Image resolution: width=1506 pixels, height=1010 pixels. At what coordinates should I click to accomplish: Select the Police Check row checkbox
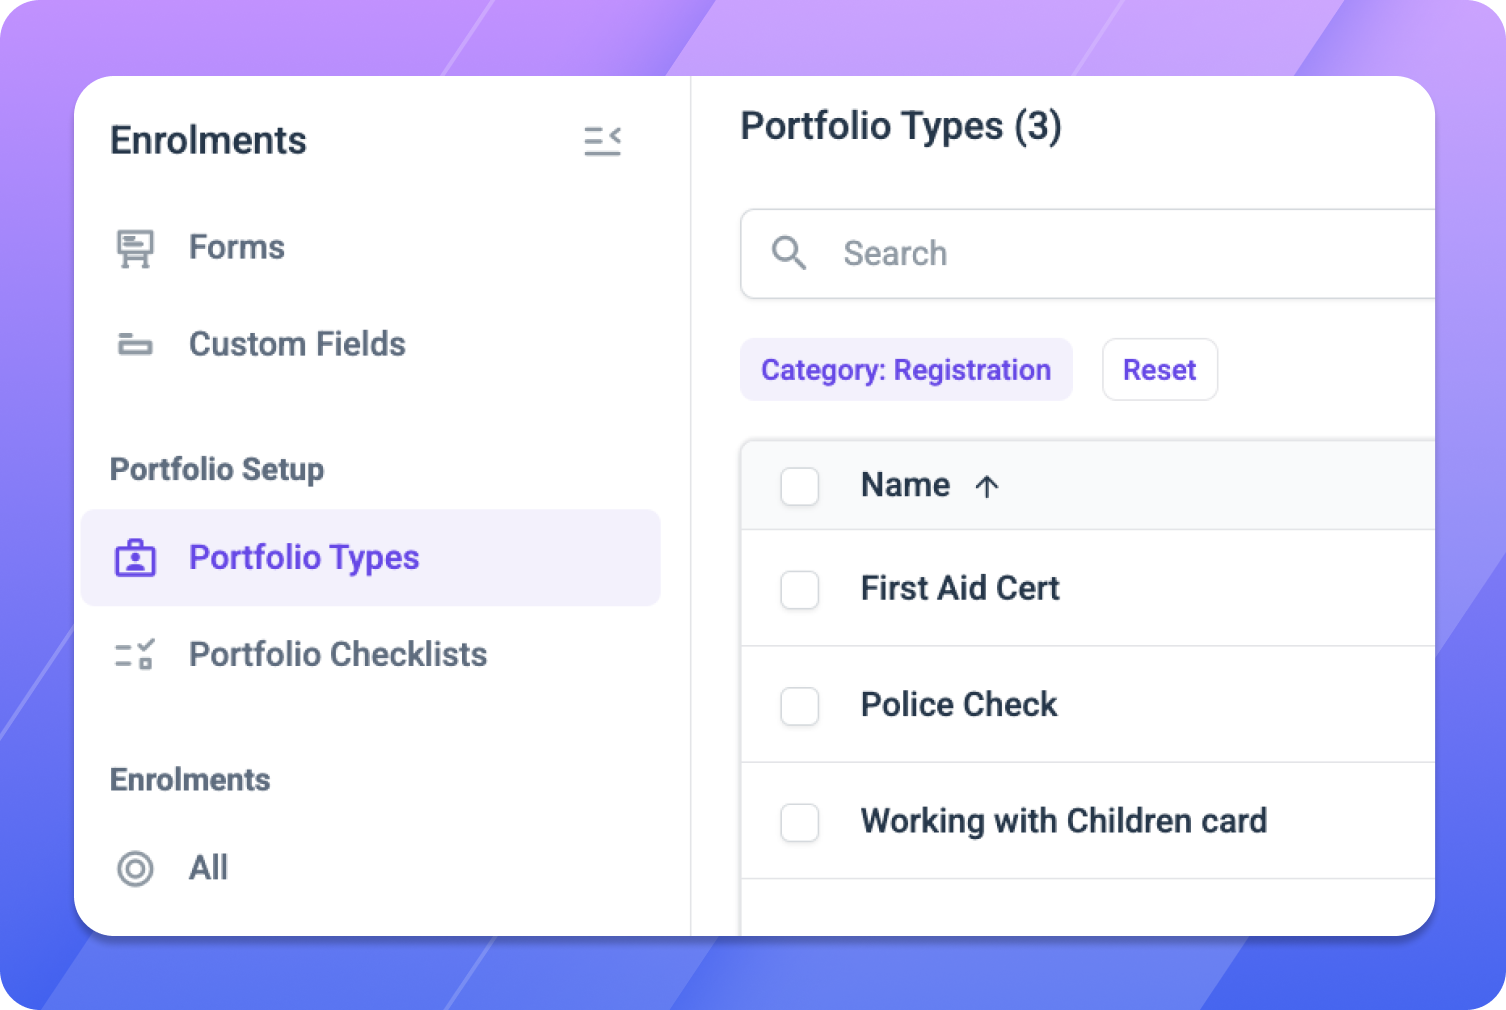pyautogui.click(x=799, y=706)
